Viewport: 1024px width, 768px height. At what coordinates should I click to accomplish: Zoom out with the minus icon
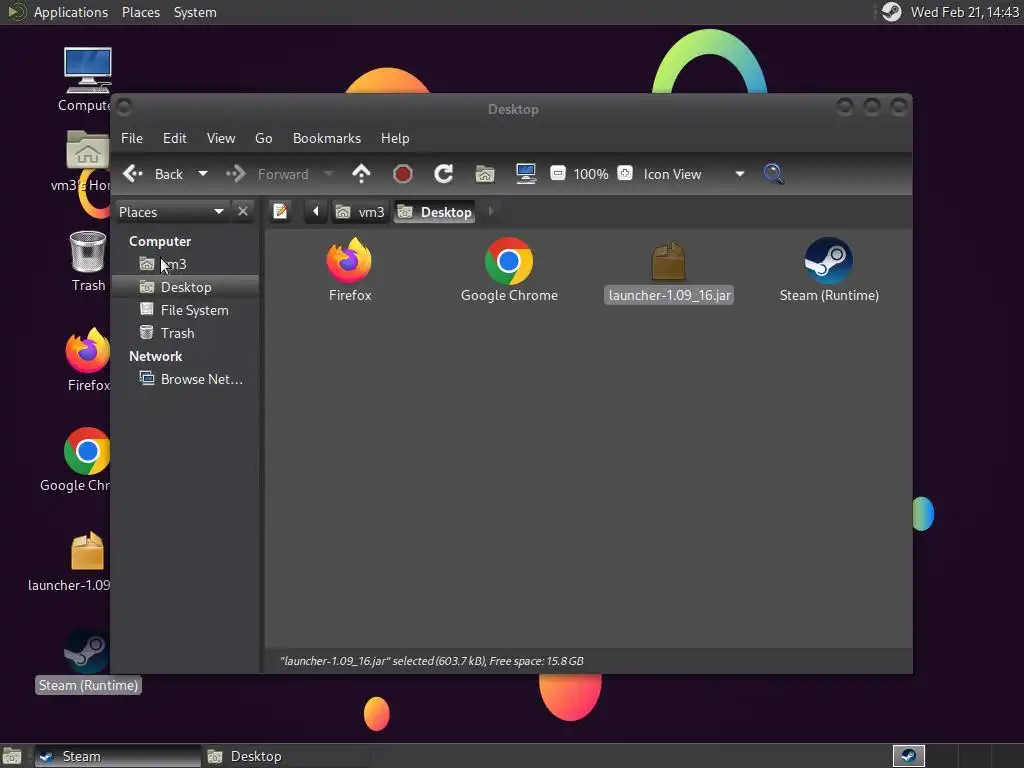[x=557, y=173]
